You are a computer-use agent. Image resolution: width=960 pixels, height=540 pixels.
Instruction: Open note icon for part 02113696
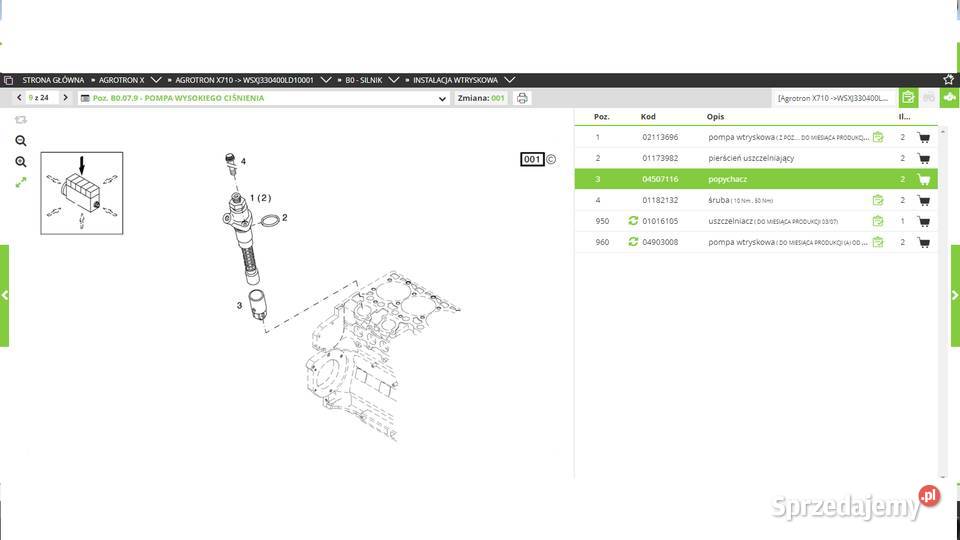878,137
